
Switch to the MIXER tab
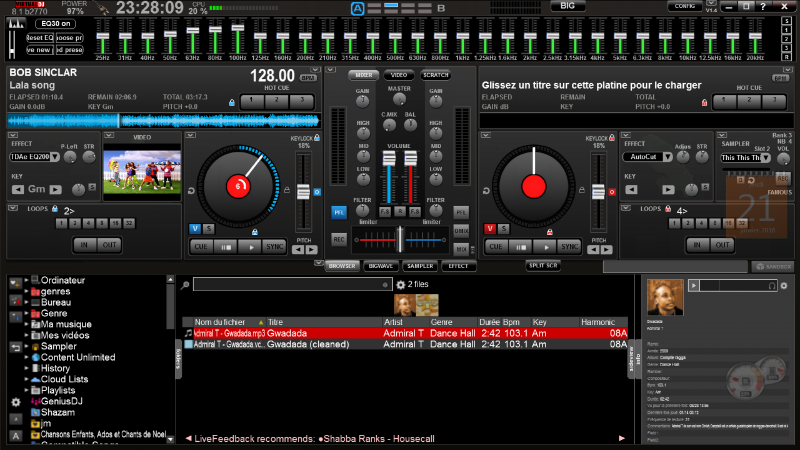point(364,75)
